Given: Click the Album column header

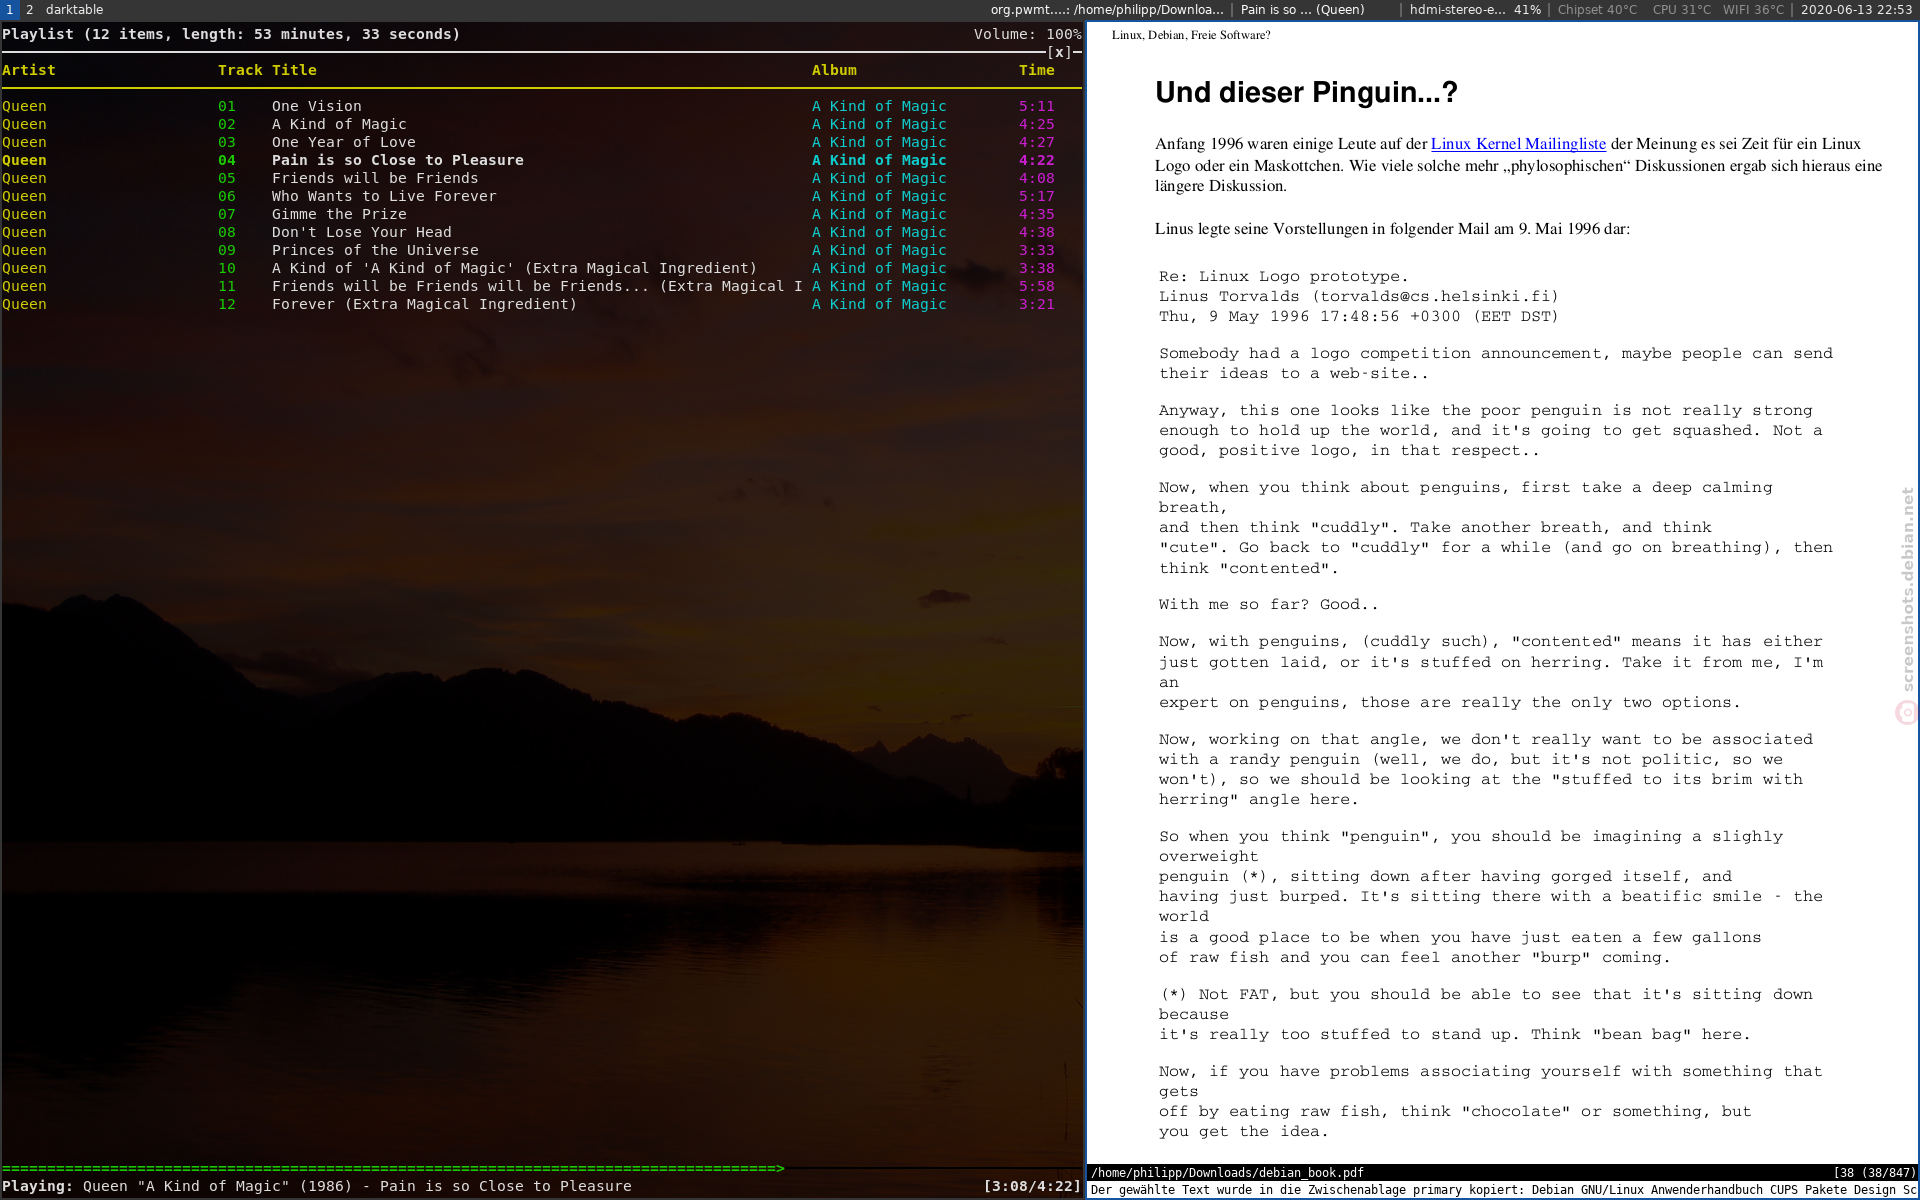Looking at the screenshot, I should (834, 70).
